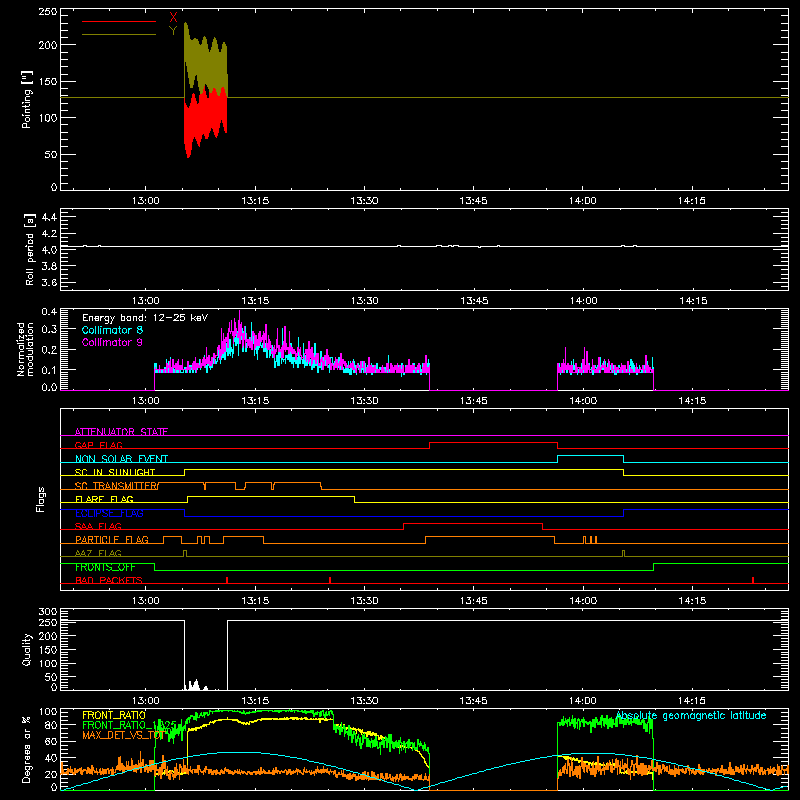
Task: Click the BAD_PACKETS label
Action: pyautogui.click(x=109, y=580)
